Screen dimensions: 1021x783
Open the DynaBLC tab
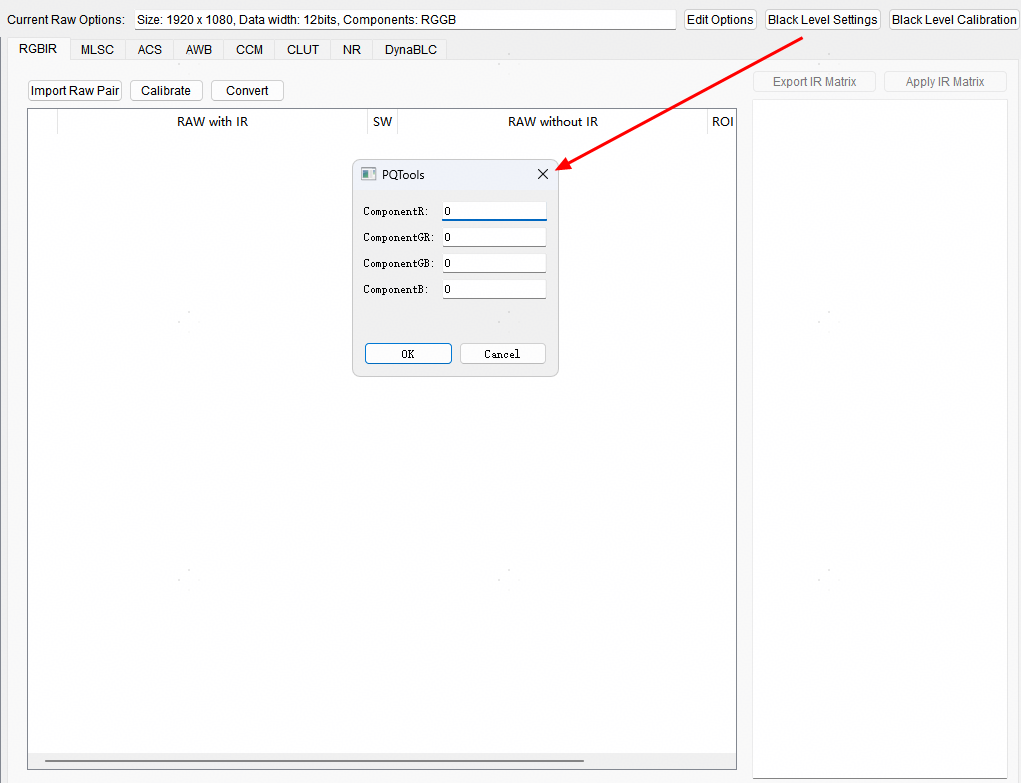pos(410,50)
